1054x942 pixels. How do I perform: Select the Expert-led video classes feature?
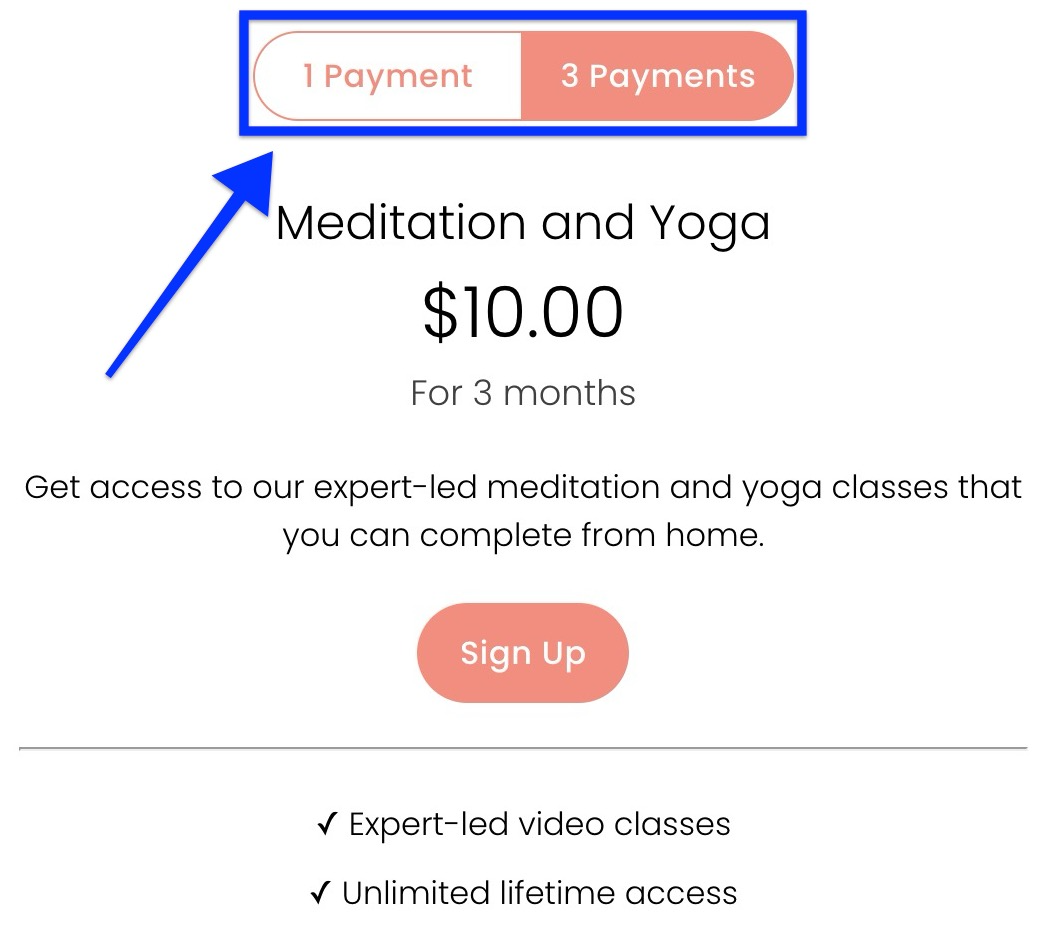tap(538, 823)
